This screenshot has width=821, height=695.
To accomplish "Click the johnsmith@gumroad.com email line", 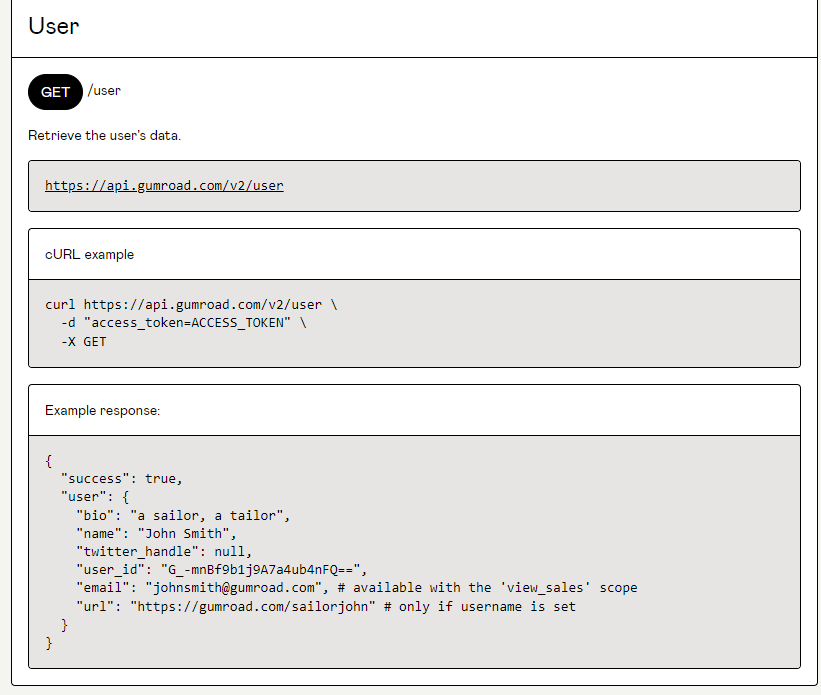I will [357, 588].
